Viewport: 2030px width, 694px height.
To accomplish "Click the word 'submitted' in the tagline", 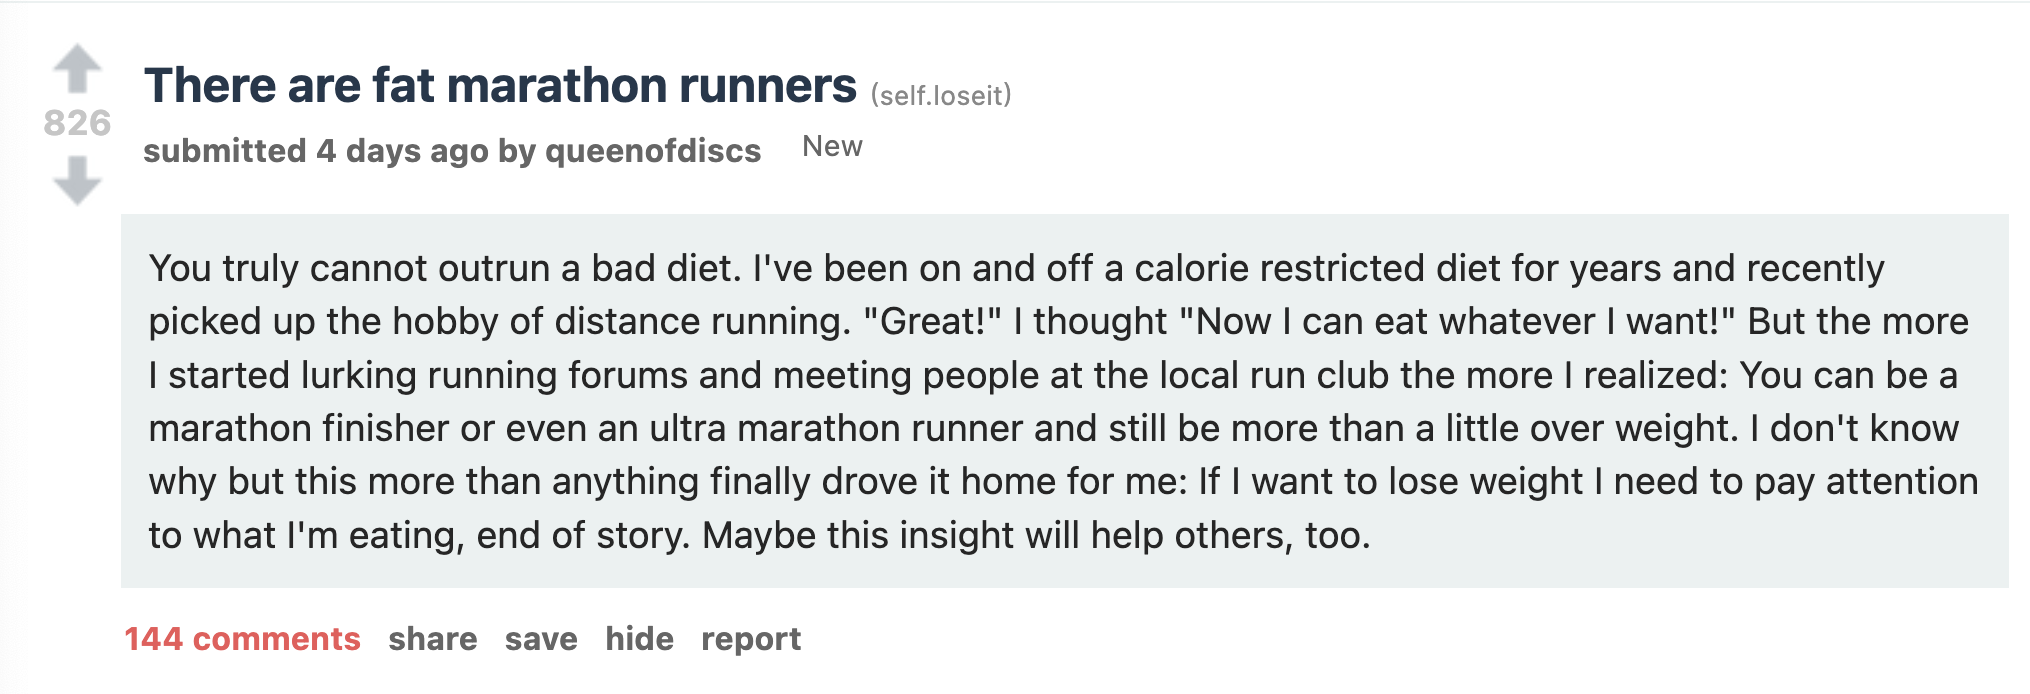I will click(x=224, y=151).
